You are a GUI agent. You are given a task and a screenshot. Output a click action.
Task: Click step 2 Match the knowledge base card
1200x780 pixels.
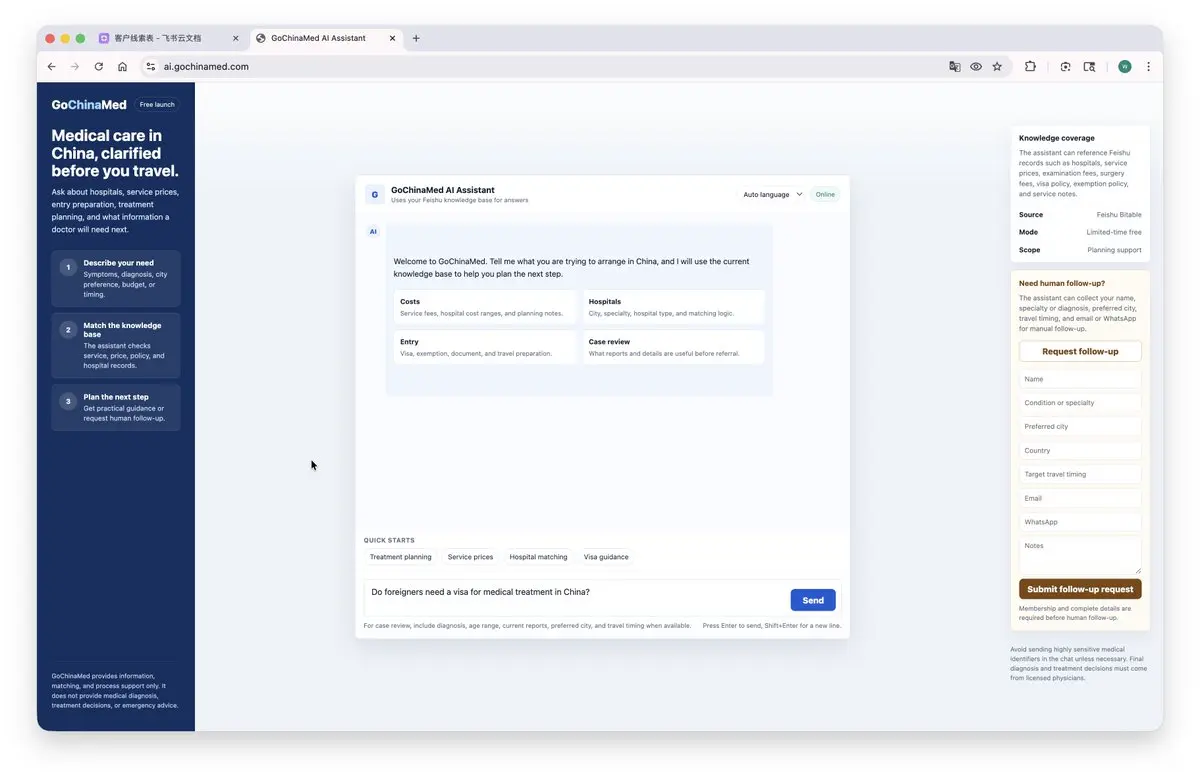[116, 345]
